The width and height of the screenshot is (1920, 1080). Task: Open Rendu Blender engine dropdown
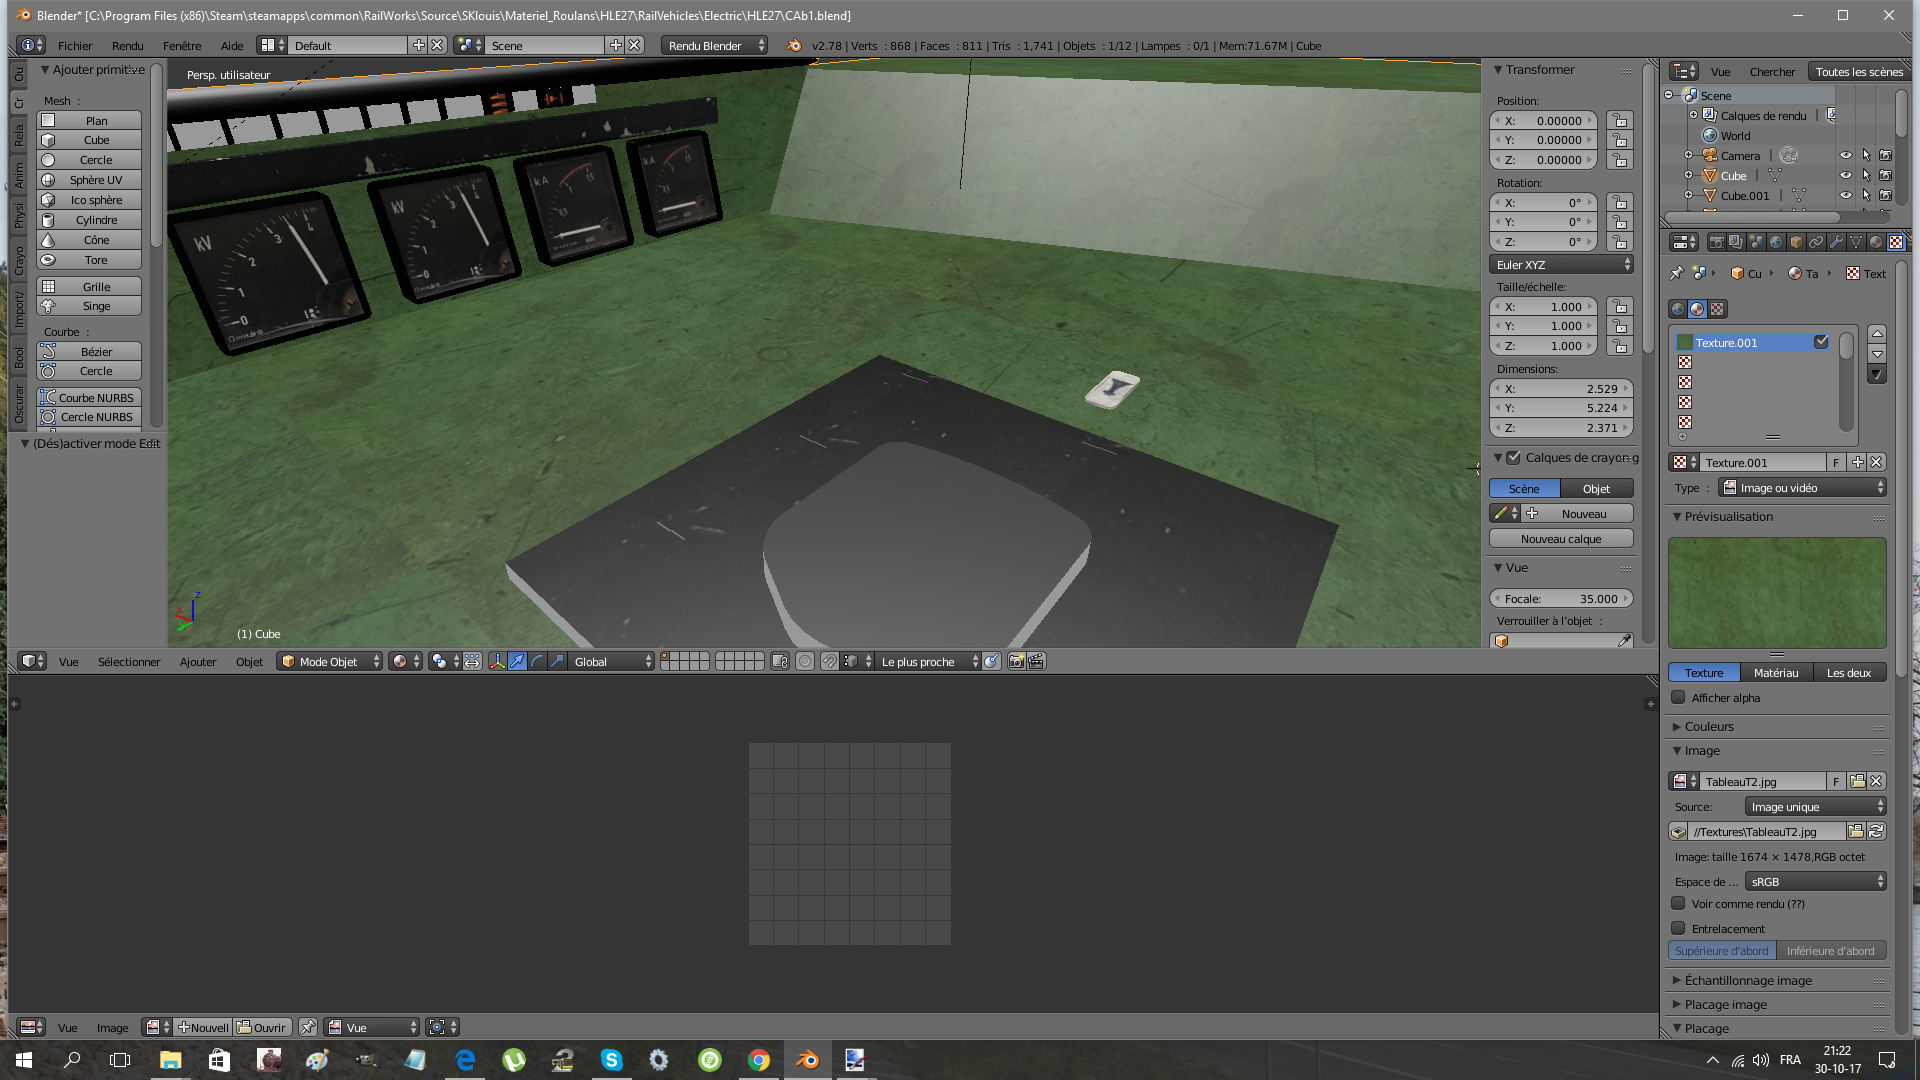coord(714,45)
